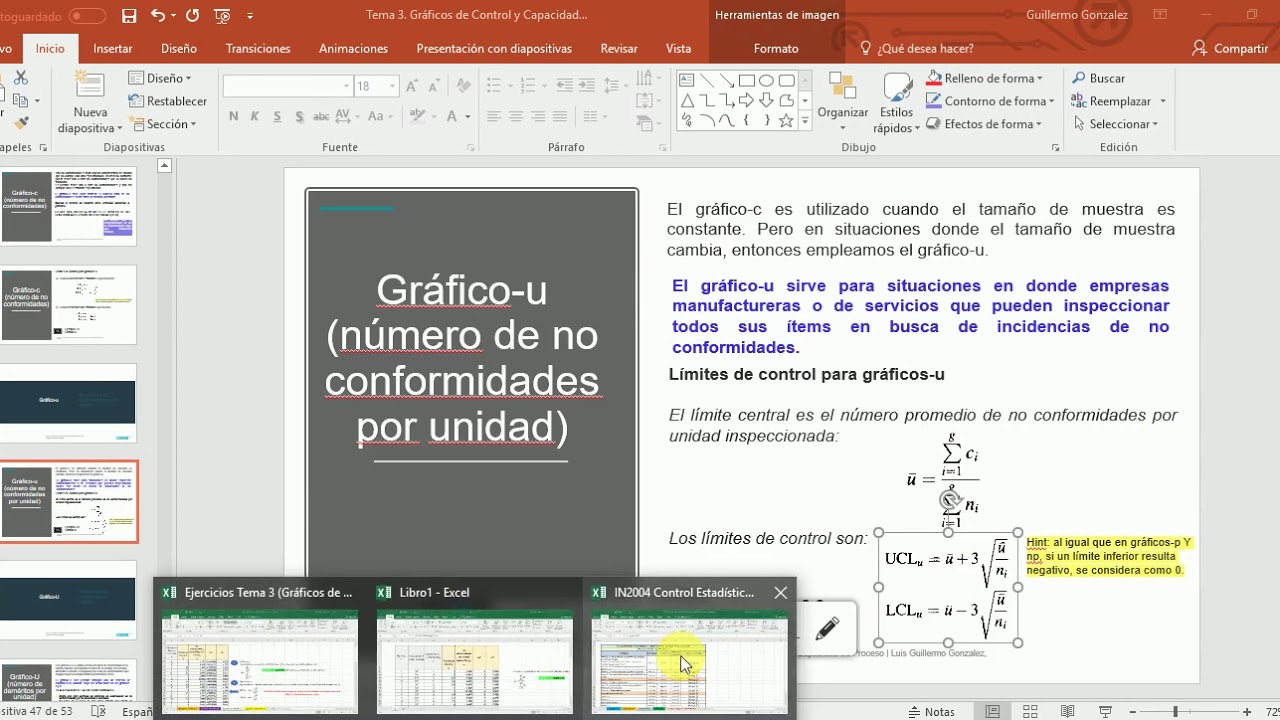Clear all formatting eraser icon

(466, 86)
